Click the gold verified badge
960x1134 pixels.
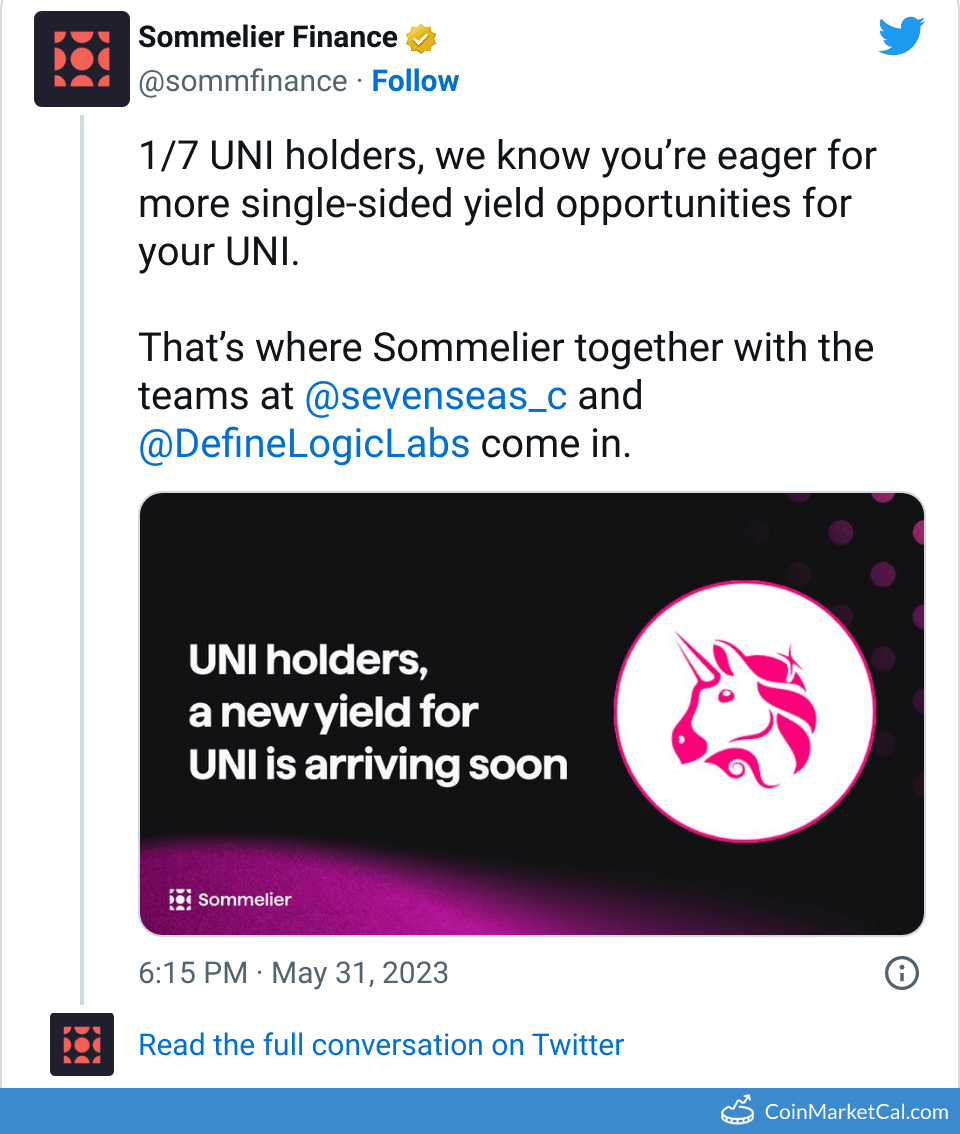click(421, 38)
